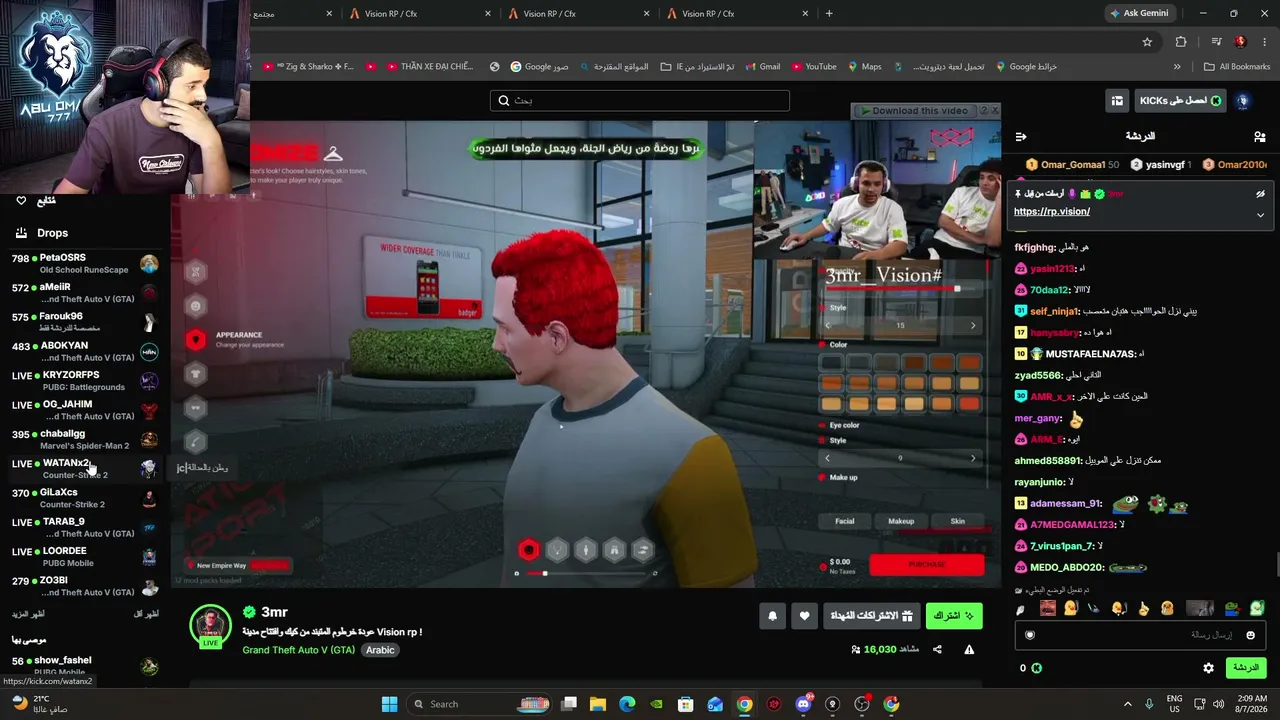
Task: Open help on the download video bar
Action: tap(983, 110)
